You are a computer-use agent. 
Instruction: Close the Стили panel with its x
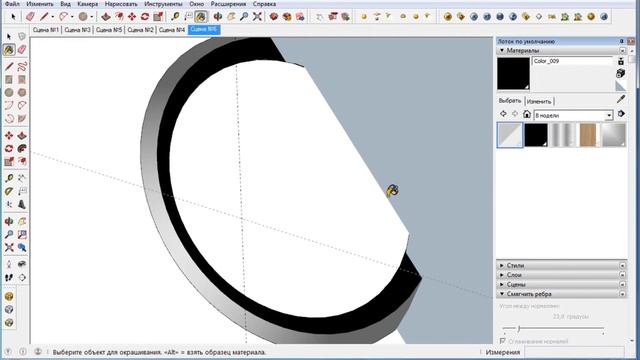tap(622, 265)
